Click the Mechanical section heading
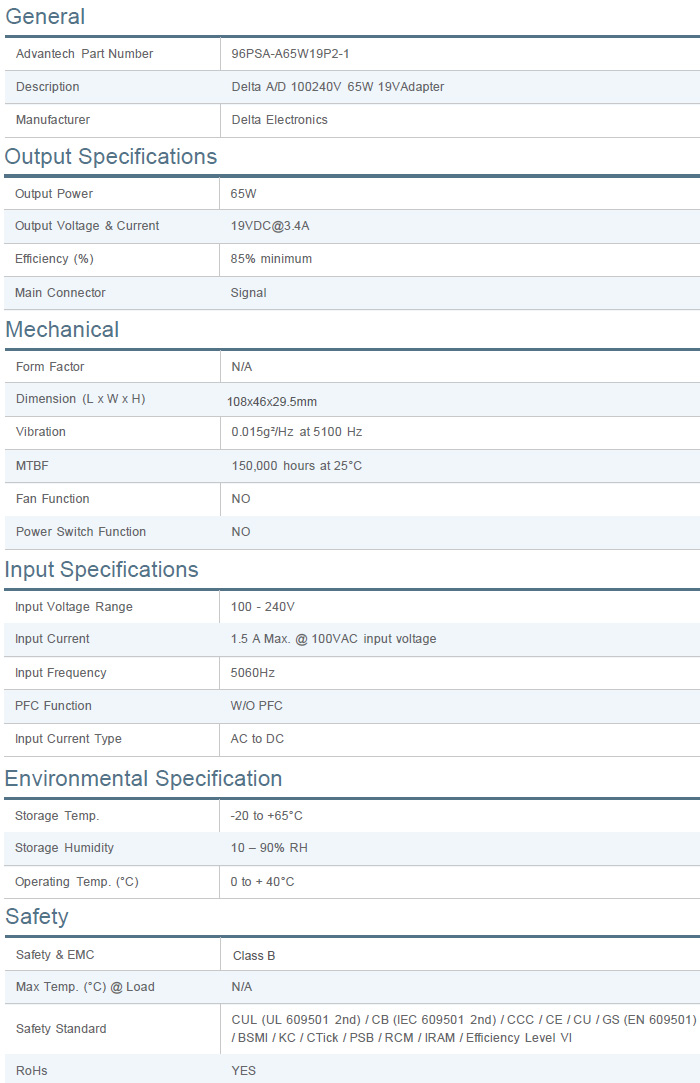The height and width of the screenshot is (1083, 700). [62, 330]
